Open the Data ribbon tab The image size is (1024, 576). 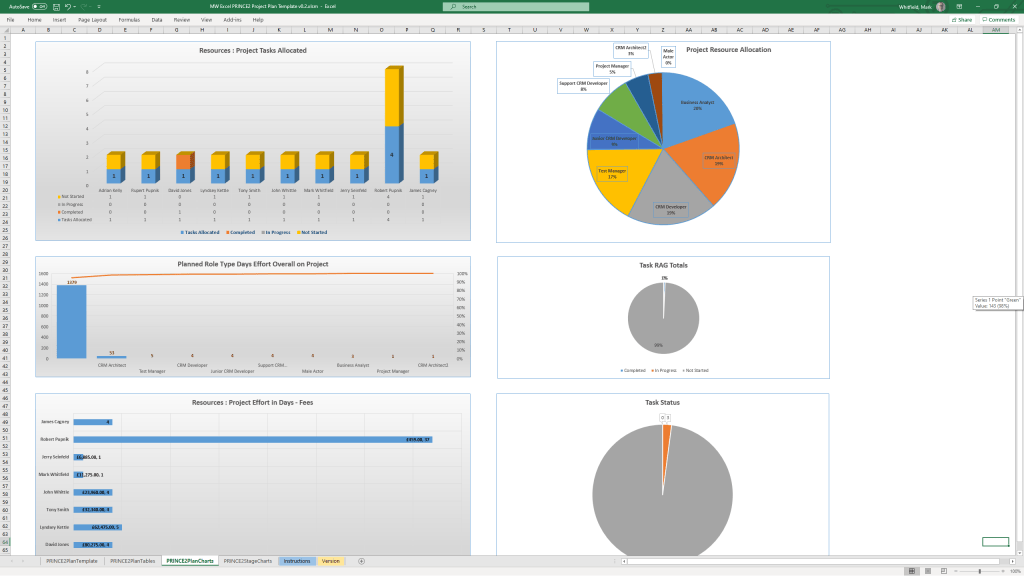tap(157, 20)
